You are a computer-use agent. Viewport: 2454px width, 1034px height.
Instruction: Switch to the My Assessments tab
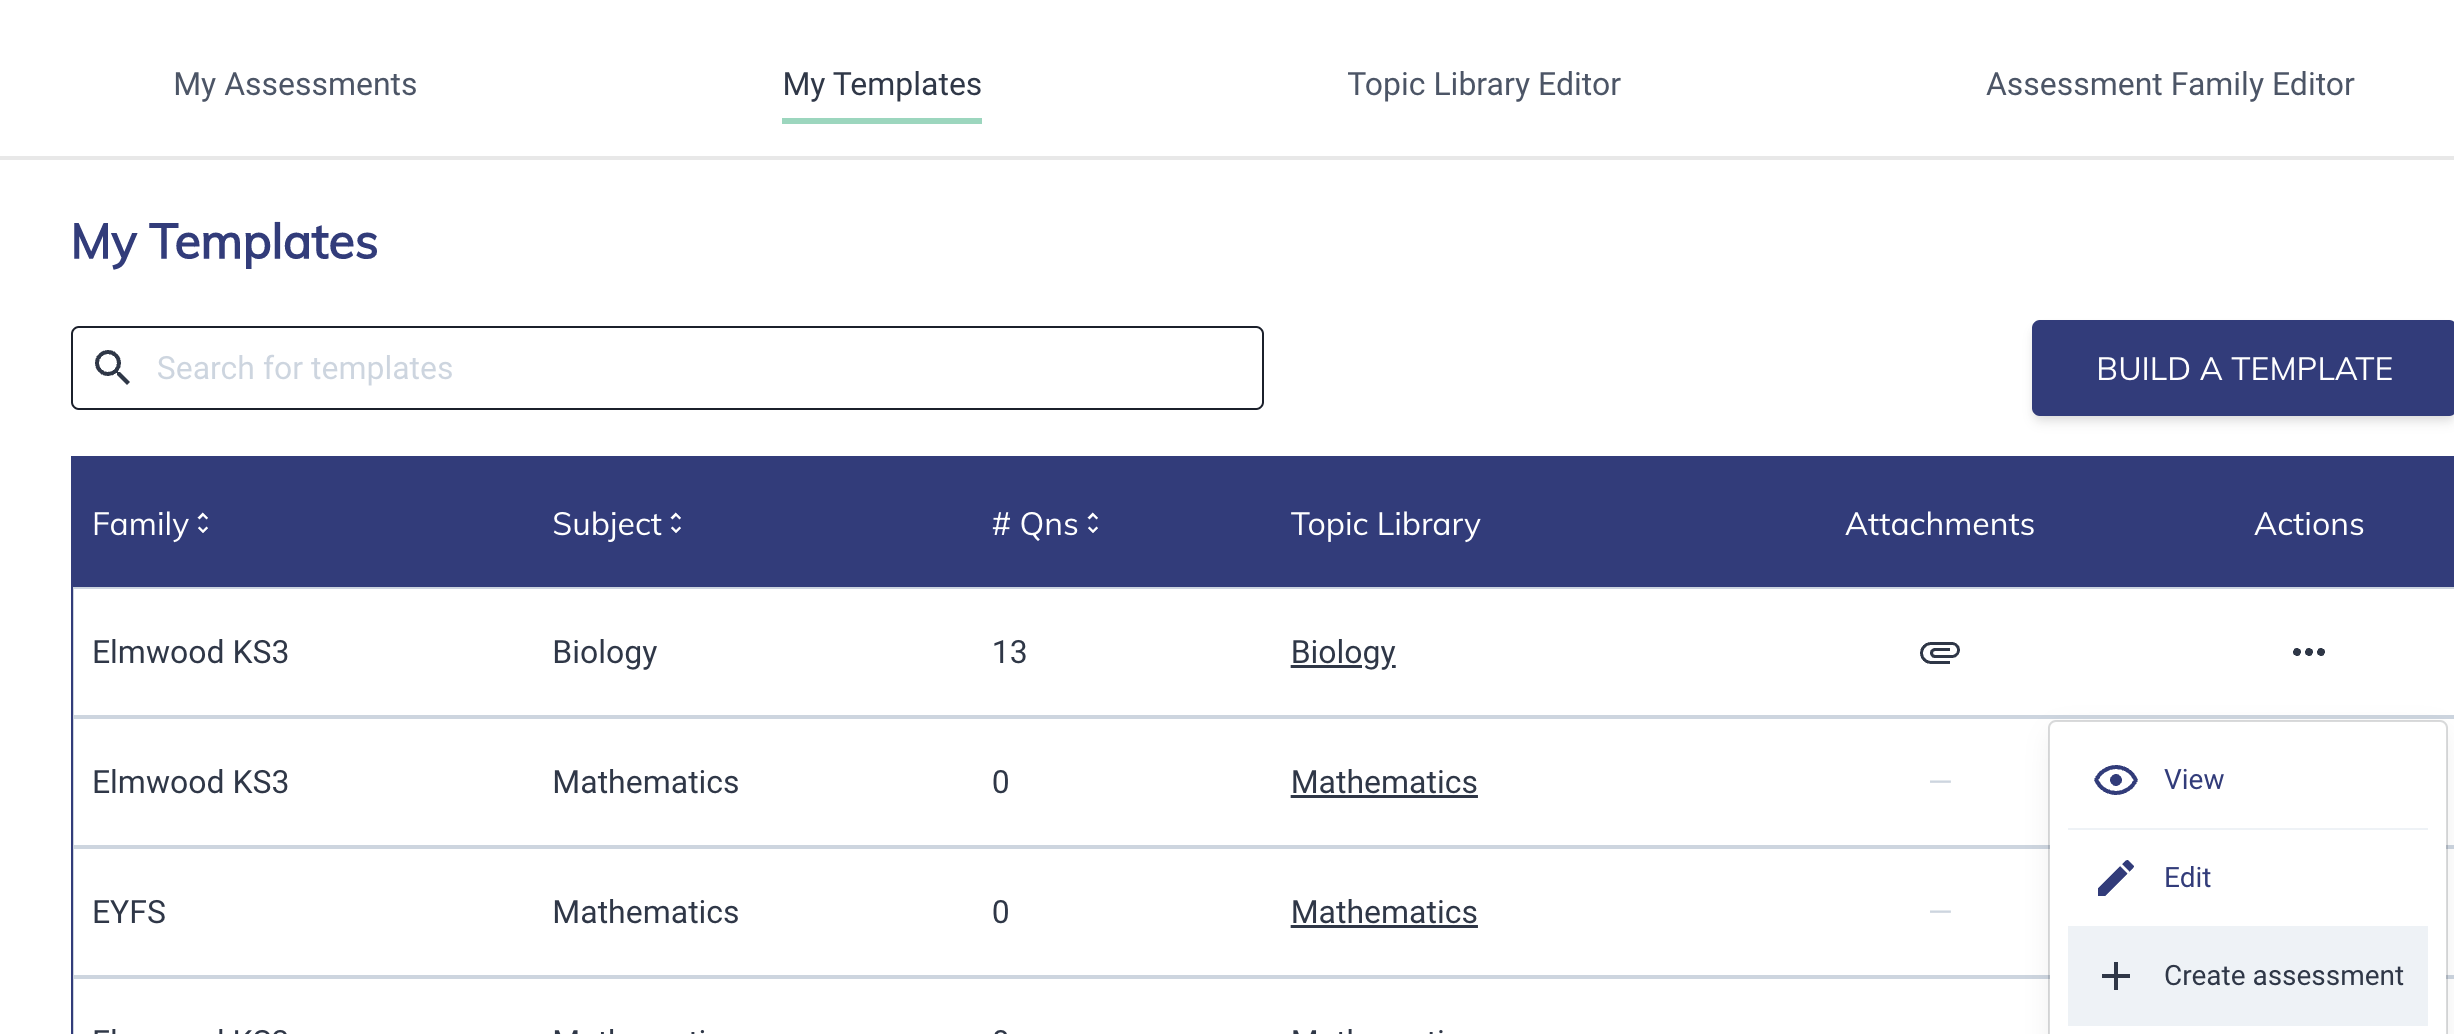[x=295, y=84]
